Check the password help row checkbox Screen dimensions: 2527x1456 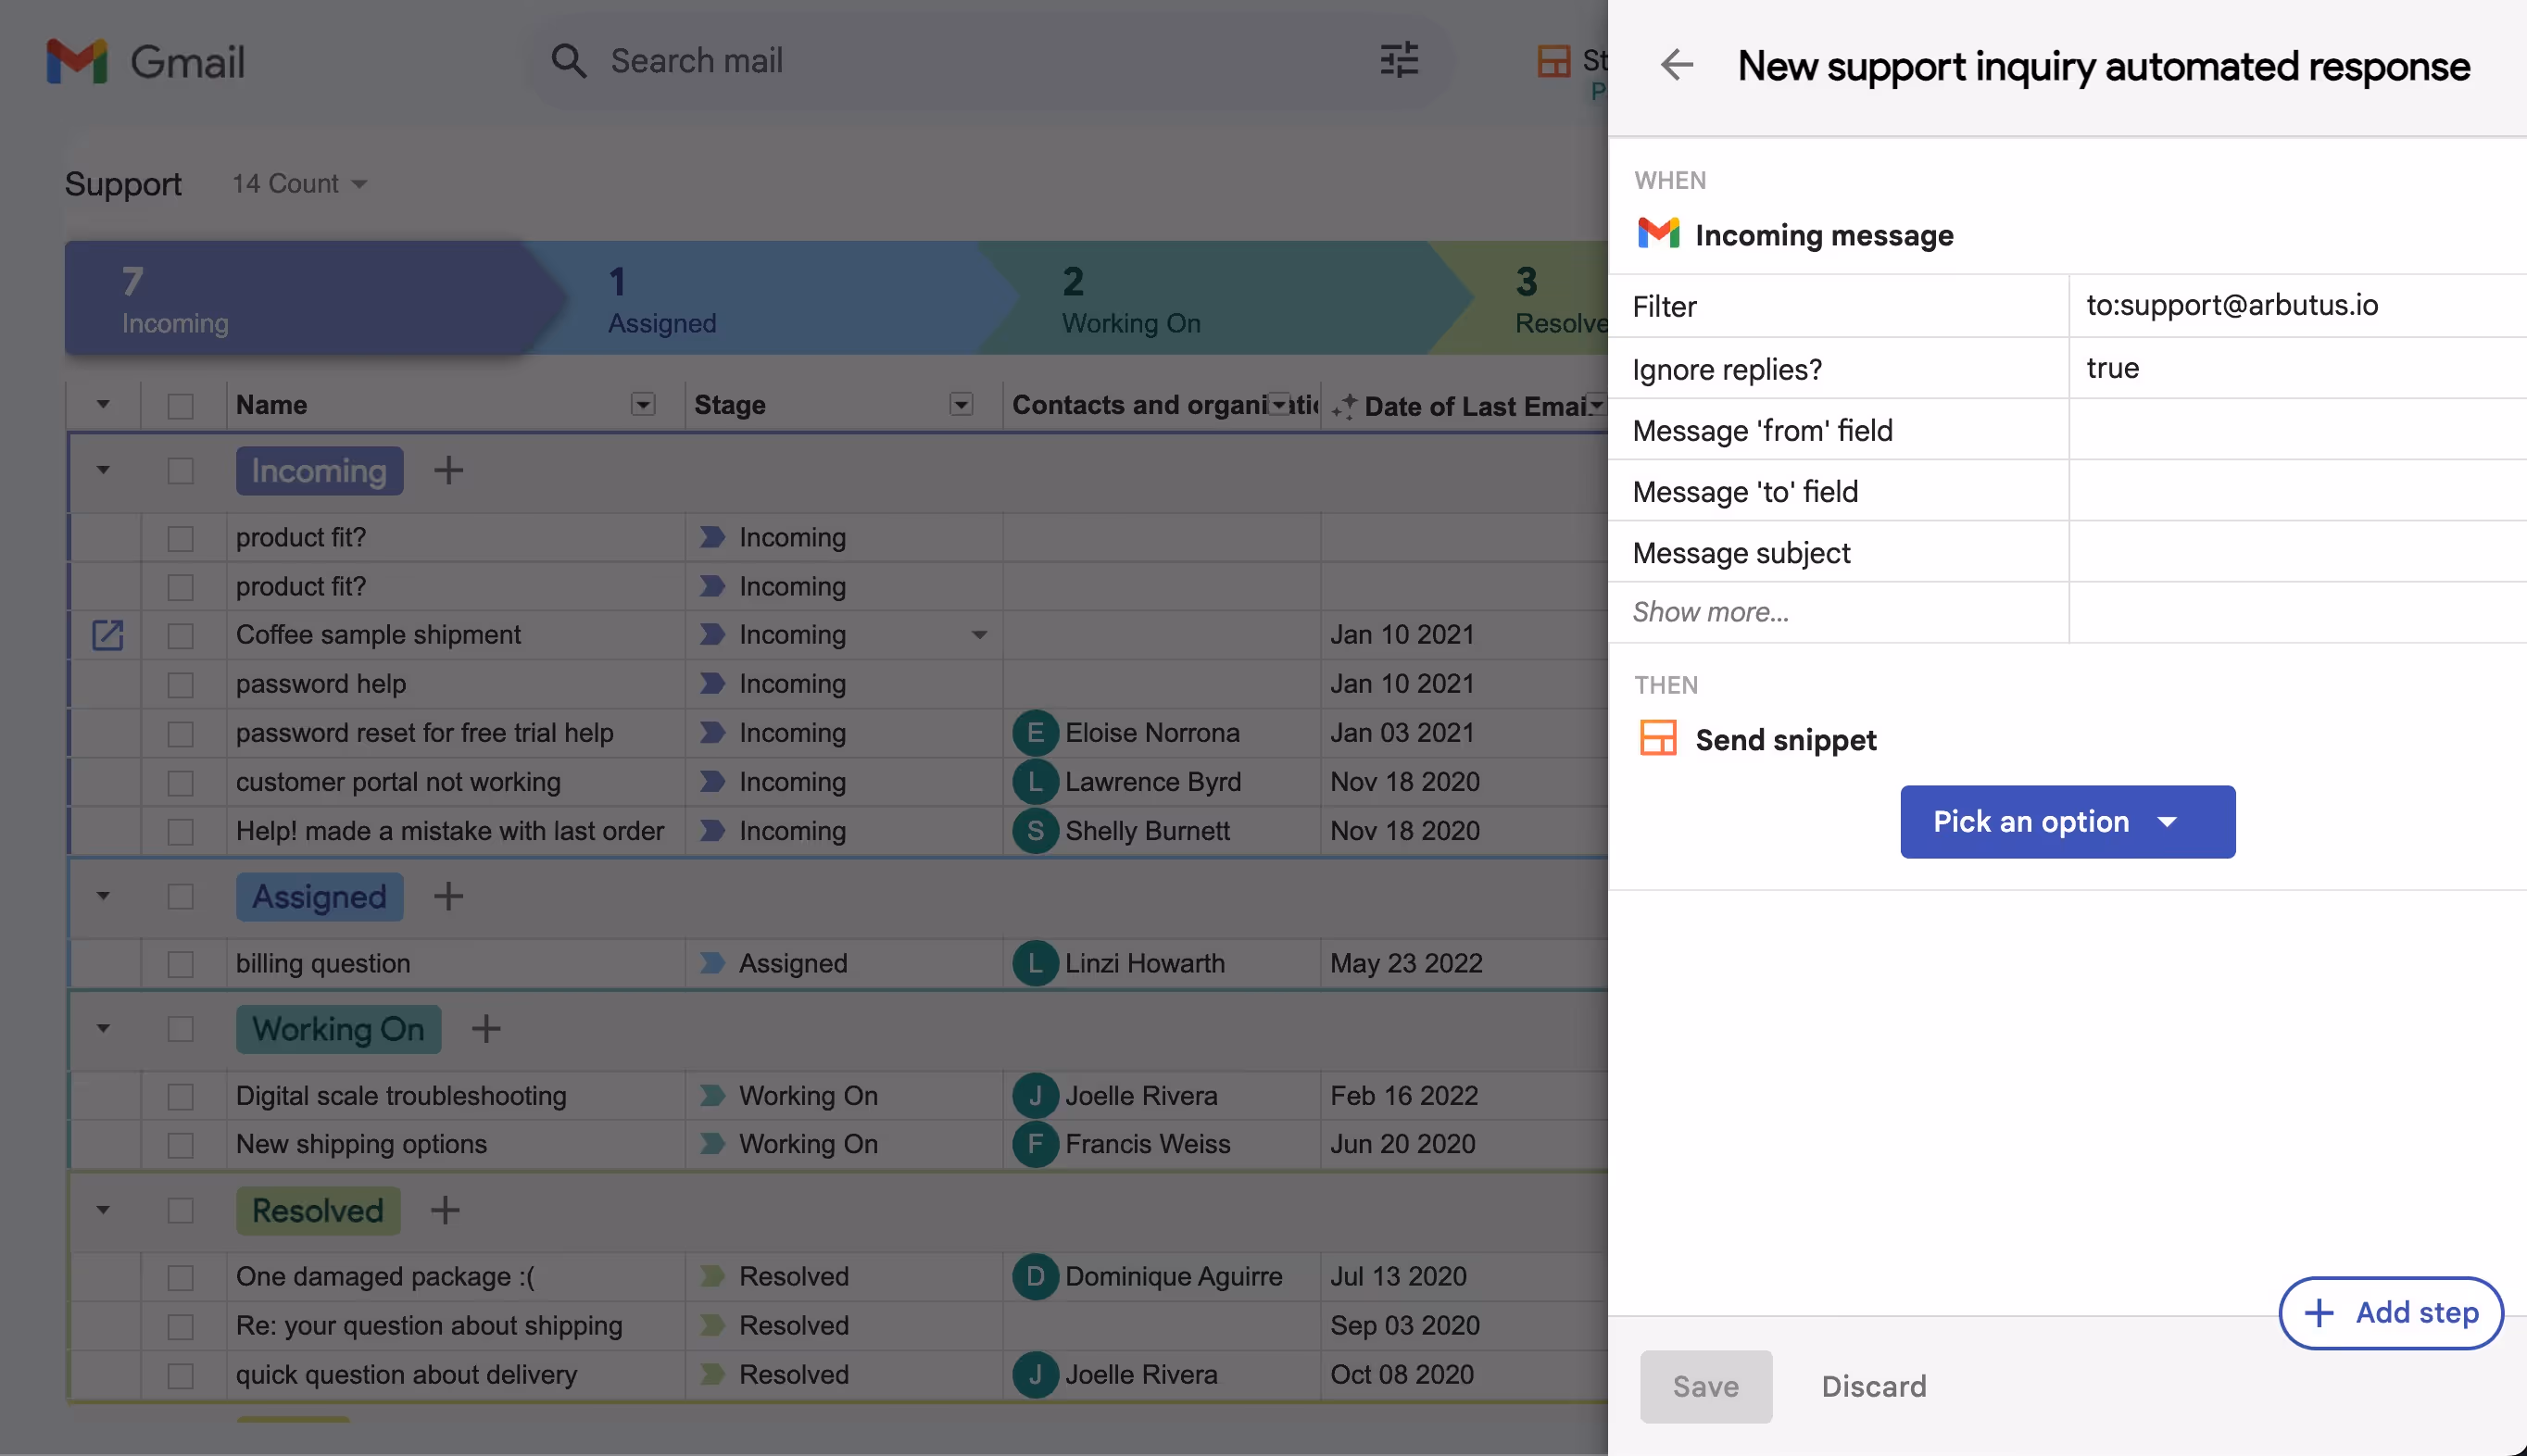(x=180, y=685)
